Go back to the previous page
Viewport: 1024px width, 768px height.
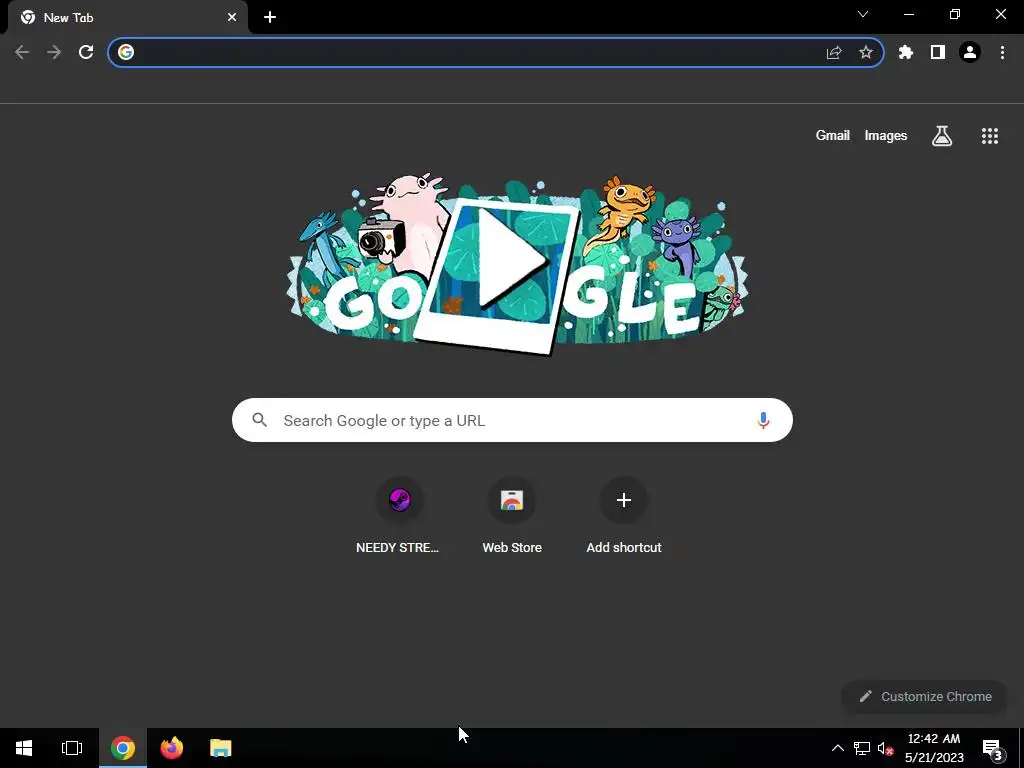pyautogui.click(x=22, y=52)
